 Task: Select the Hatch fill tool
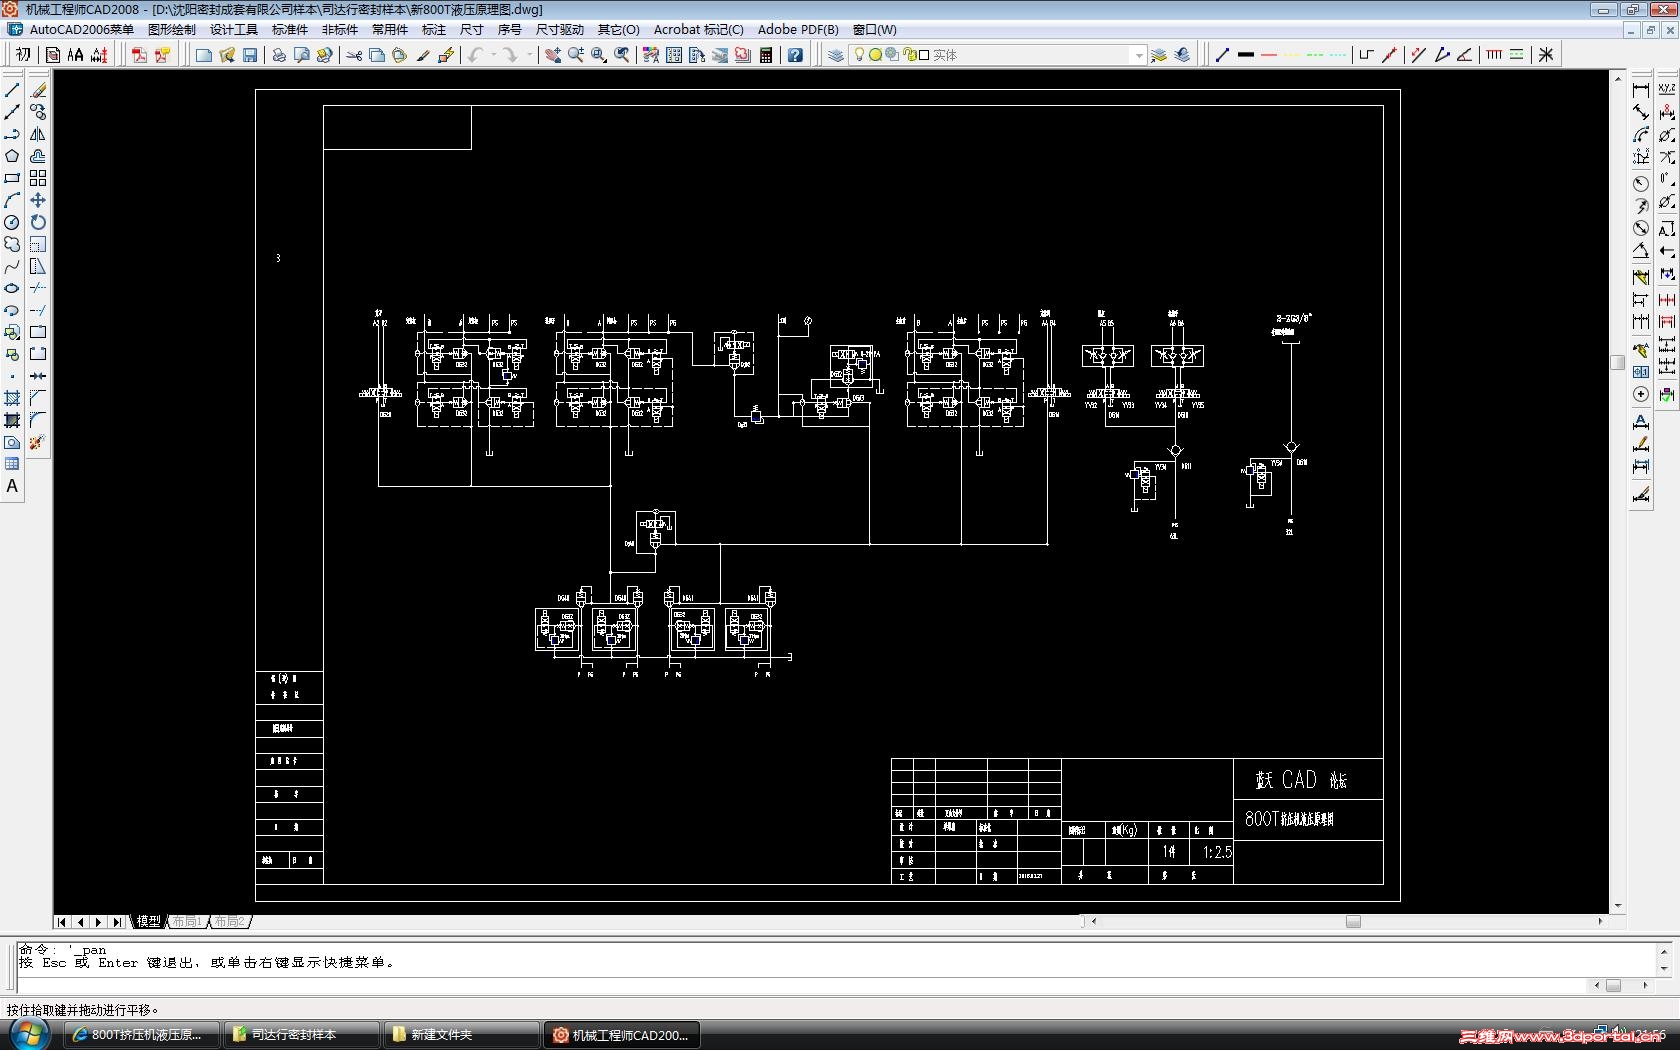(x=12, y=398)
